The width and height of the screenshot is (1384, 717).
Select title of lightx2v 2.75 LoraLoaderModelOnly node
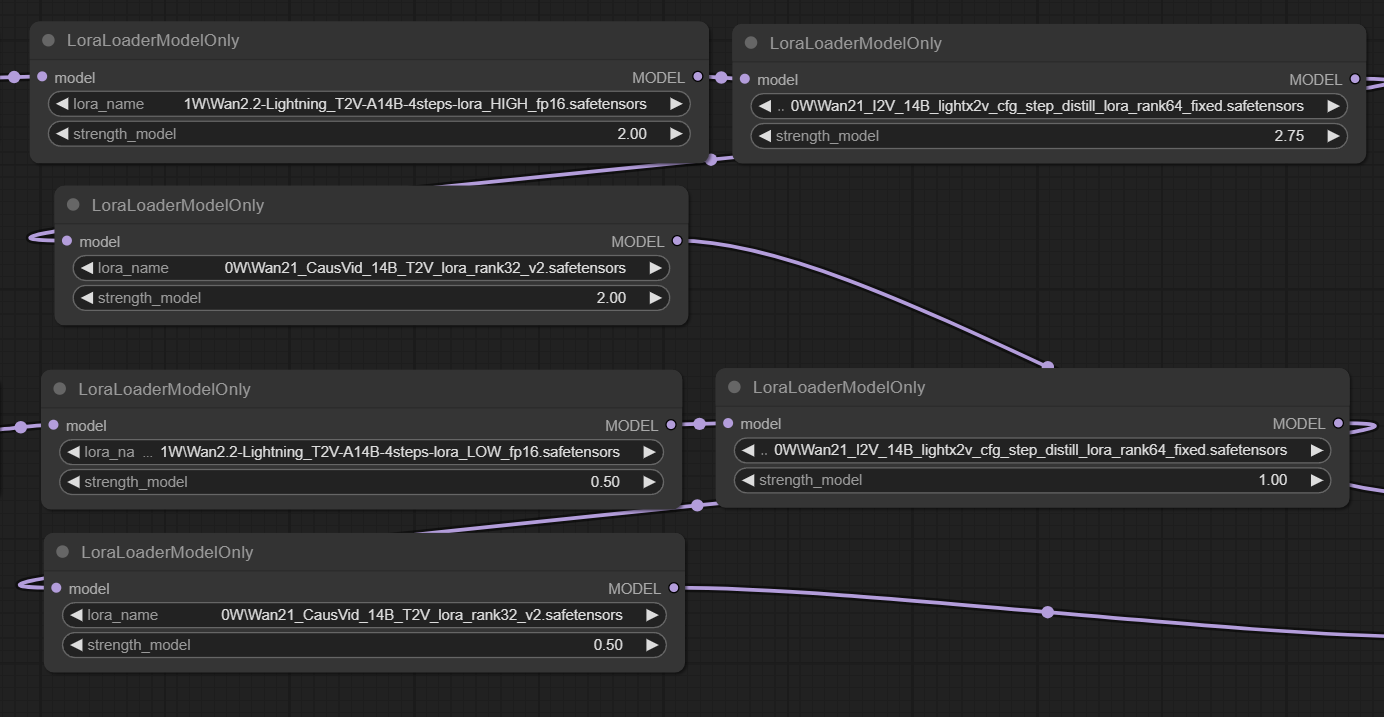(856, 43)
